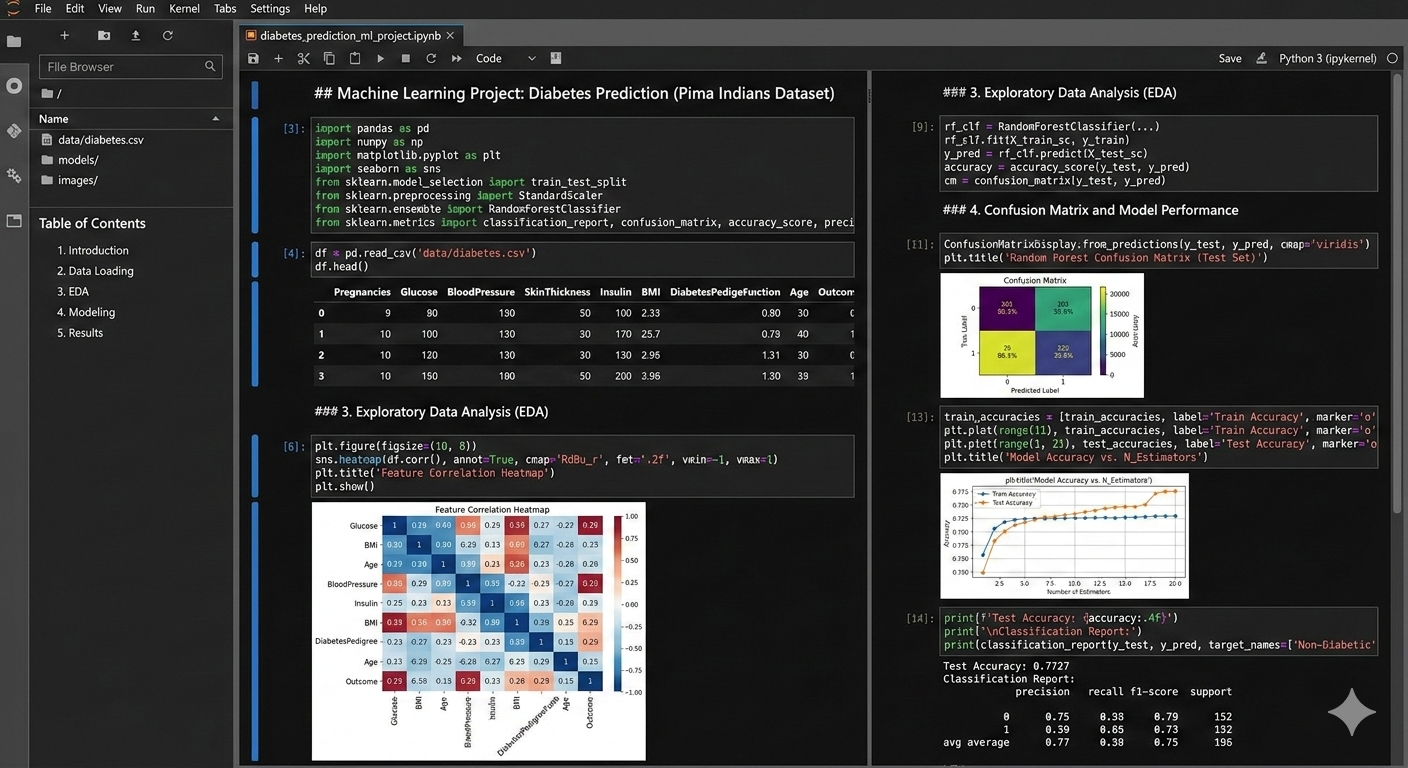Click the upload files icon in file browser

click(x=136, y=36)
